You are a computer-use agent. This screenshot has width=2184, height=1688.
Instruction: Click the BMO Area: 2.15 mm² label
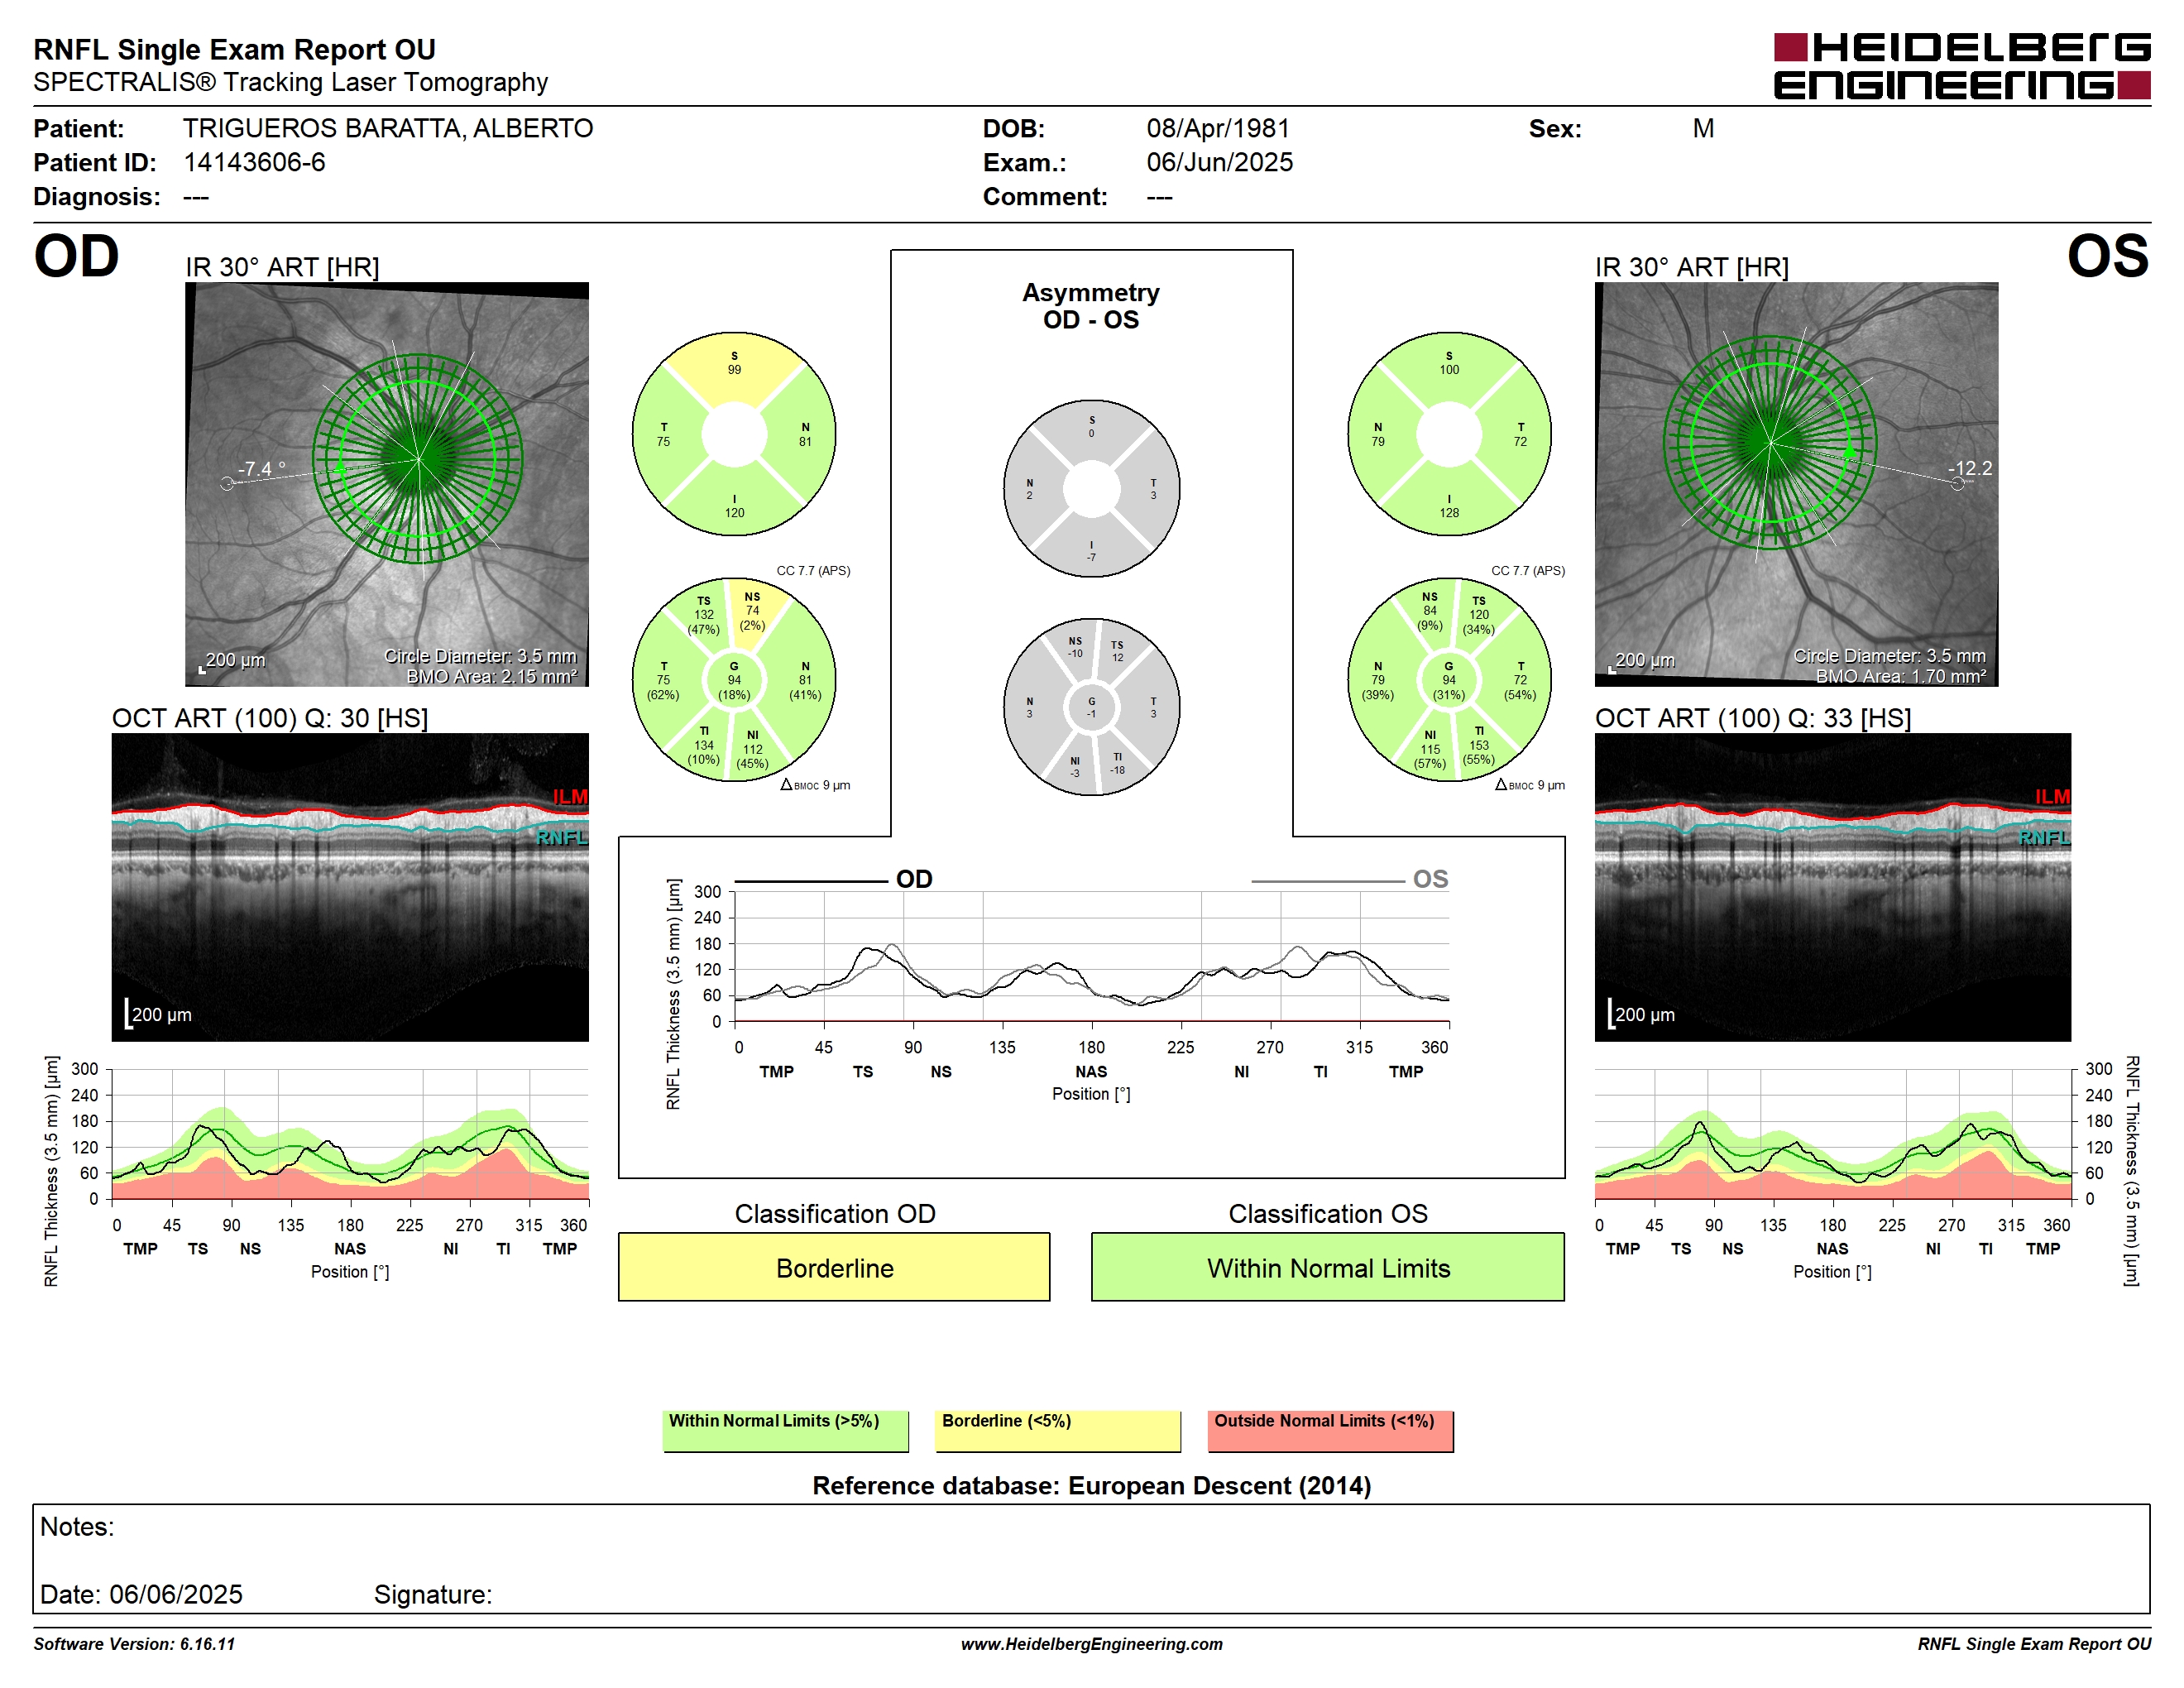[491, 676]
